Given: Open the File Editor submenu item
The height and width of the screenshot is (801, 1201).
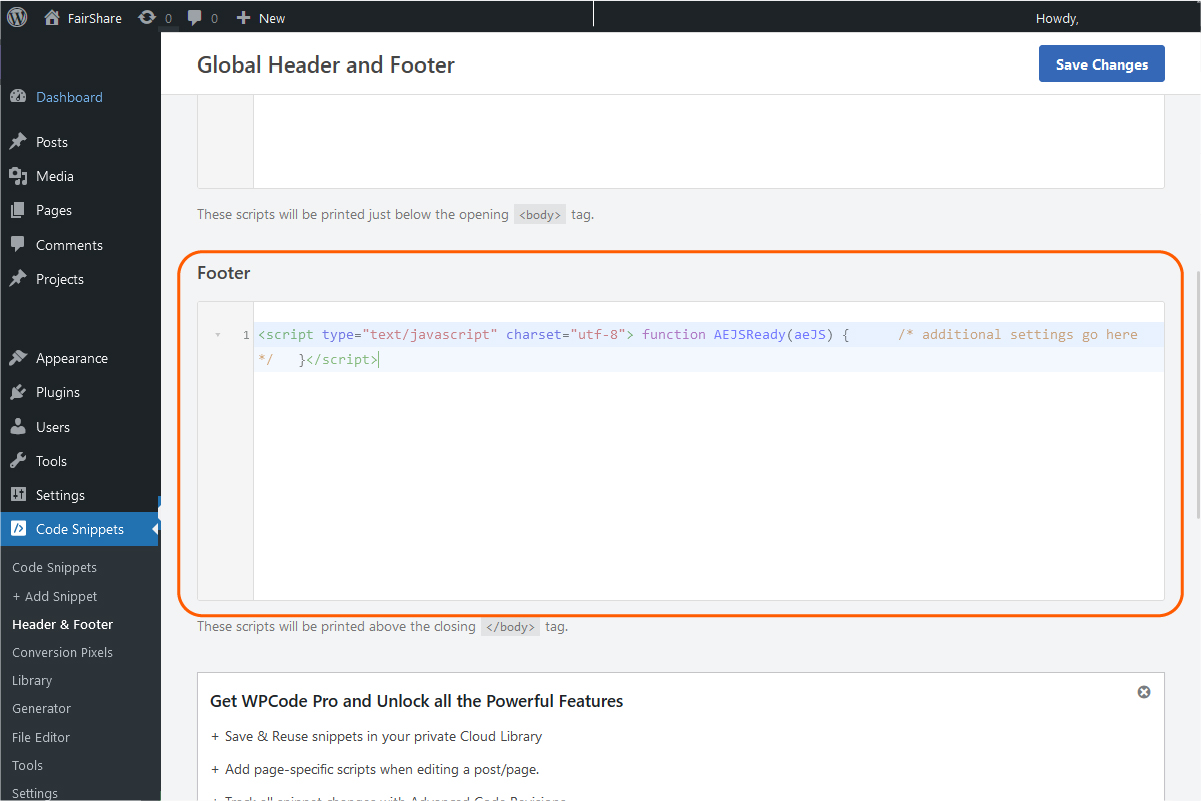Looking at the screenshot, I should coord(41,737).
